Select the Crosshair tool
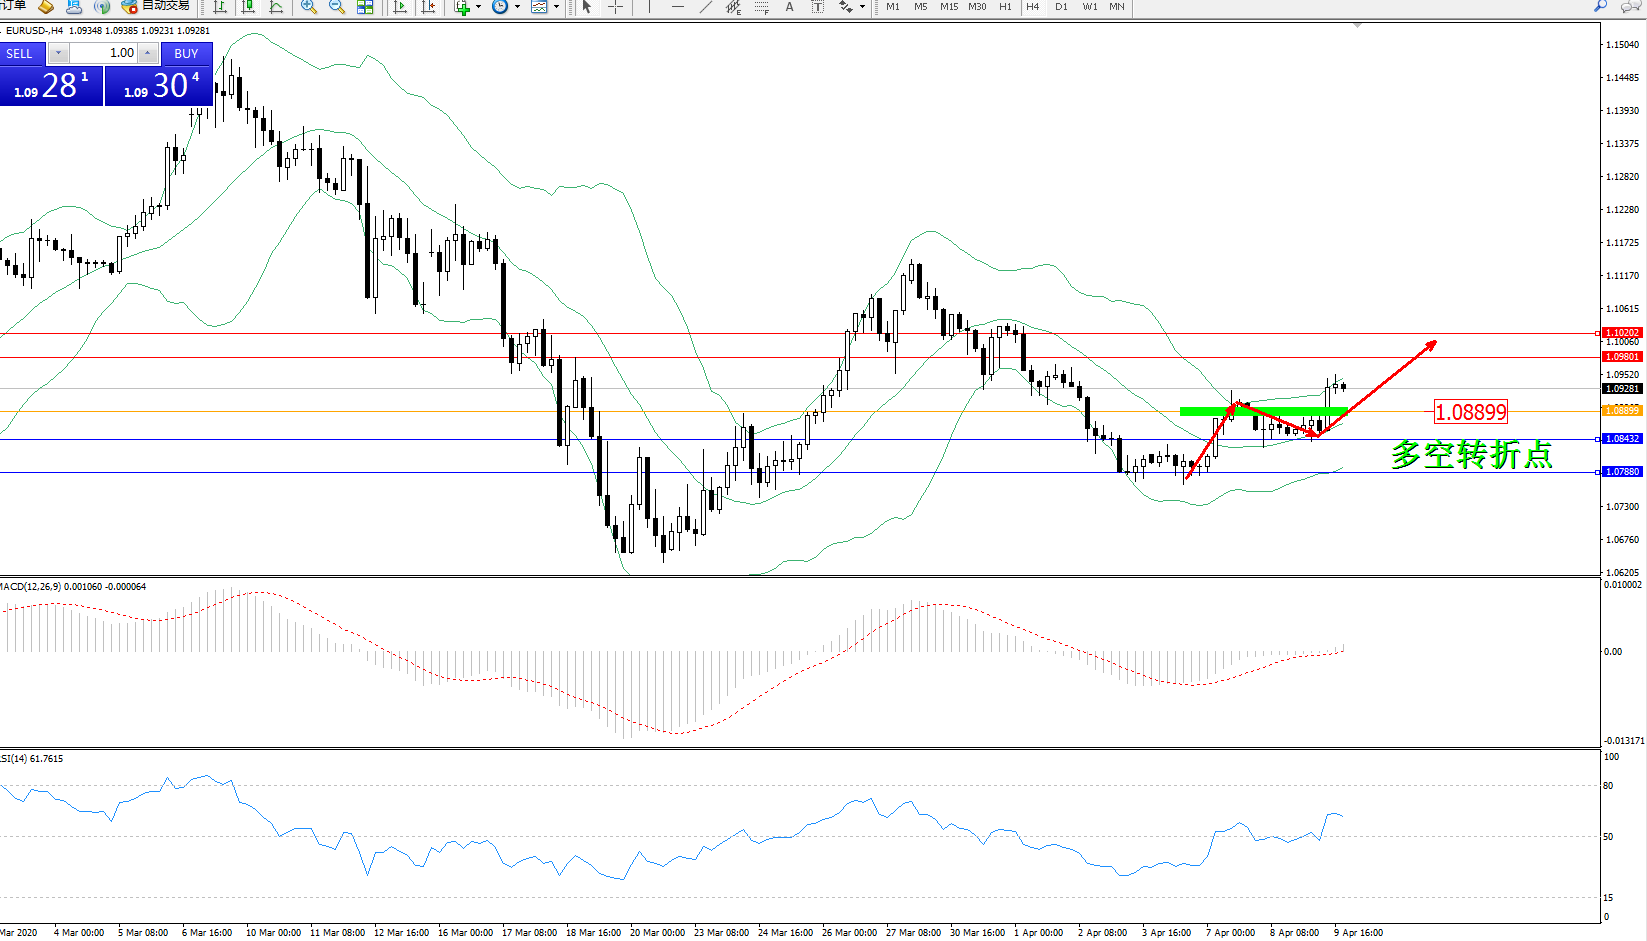 point(615,7)
